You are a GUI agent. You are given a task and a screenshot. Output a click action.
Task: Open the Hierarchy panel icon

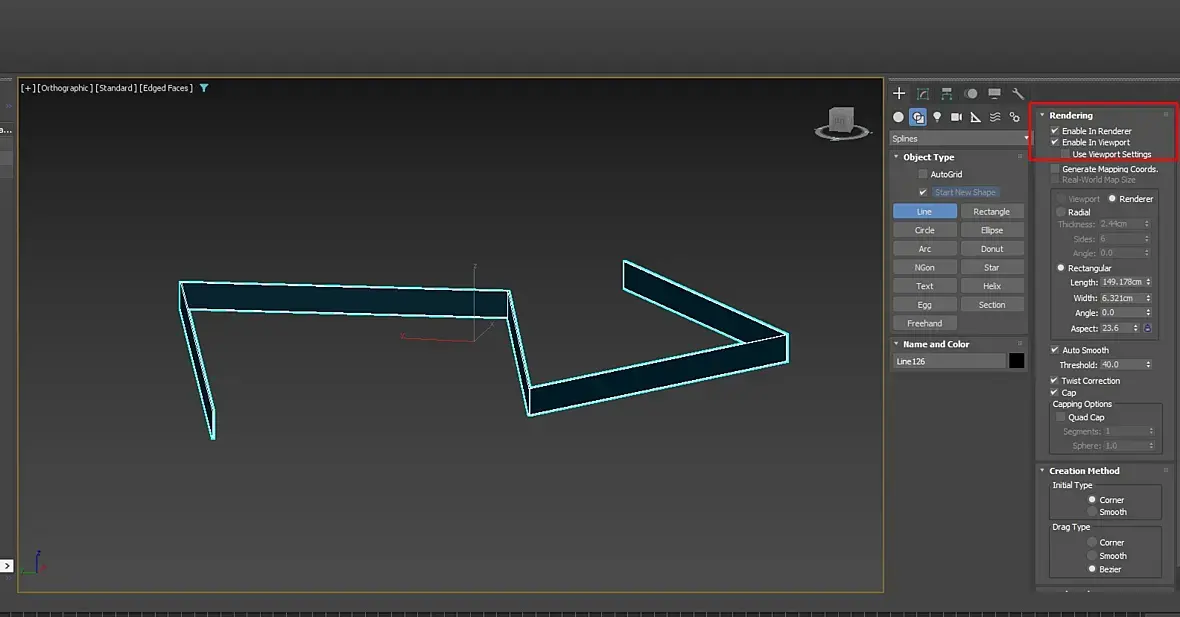(x=947, y=93)
